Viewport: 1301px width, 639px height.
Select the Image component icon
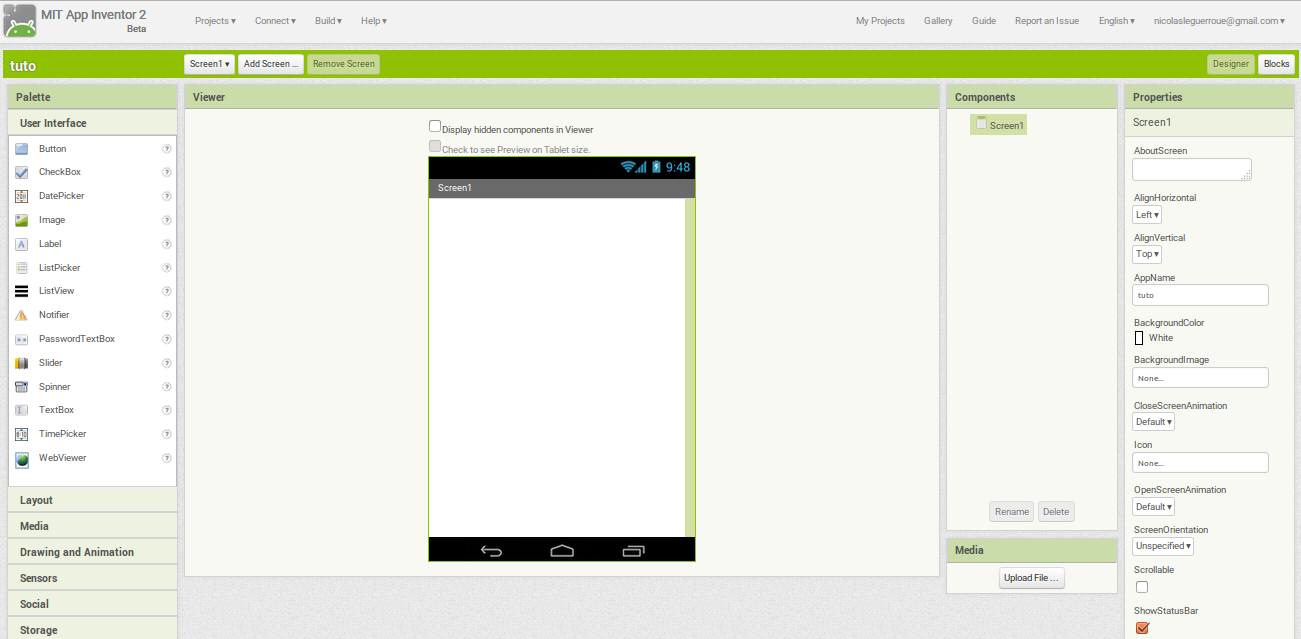point(21,220)
